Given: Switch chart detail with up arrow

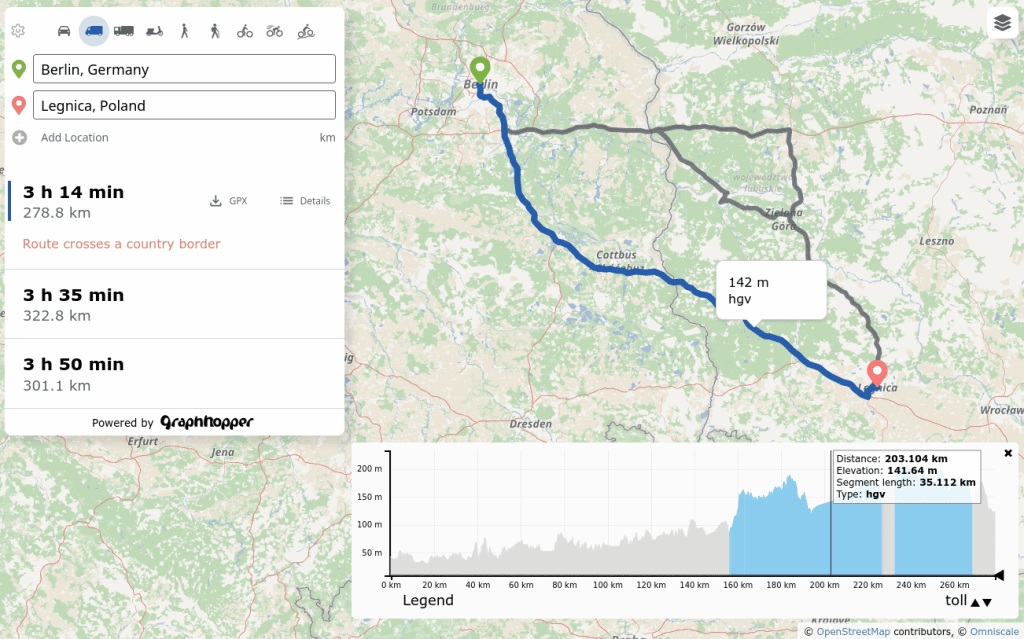Looking at the screenshot, I should click(x=975, y=602).
